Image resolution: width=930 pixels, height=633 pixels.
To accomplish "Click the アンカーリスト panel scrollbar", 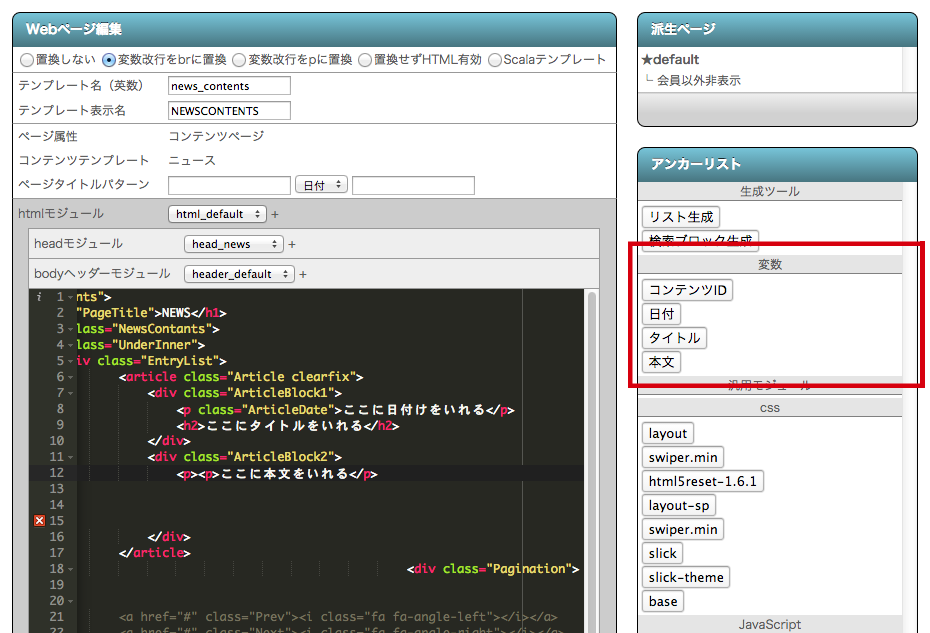I will coord(910,408).
